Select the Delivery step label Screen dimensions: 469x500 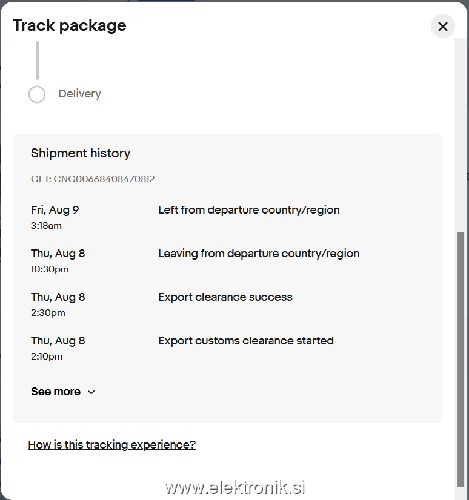point(80,94)
